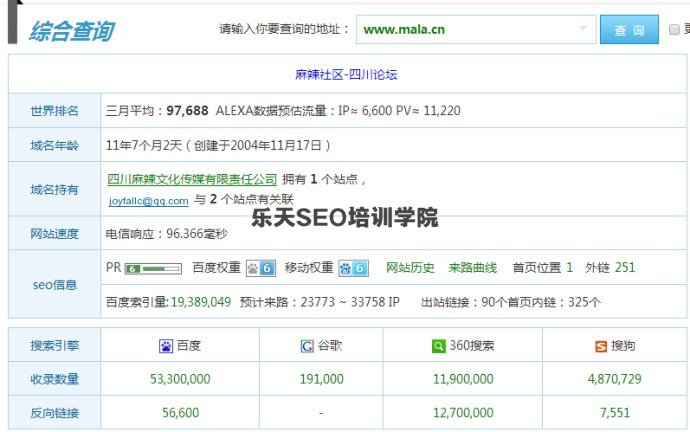Click the 域名持有 row label

click(x=54, y=190)
